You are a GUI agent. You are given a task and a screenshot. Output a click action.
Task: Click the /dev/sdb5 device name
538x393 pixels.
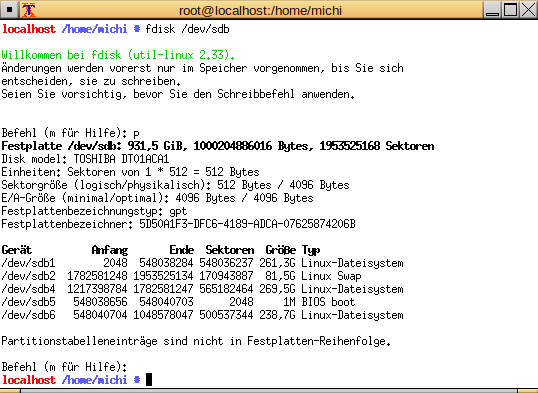(x=28, y=302)
